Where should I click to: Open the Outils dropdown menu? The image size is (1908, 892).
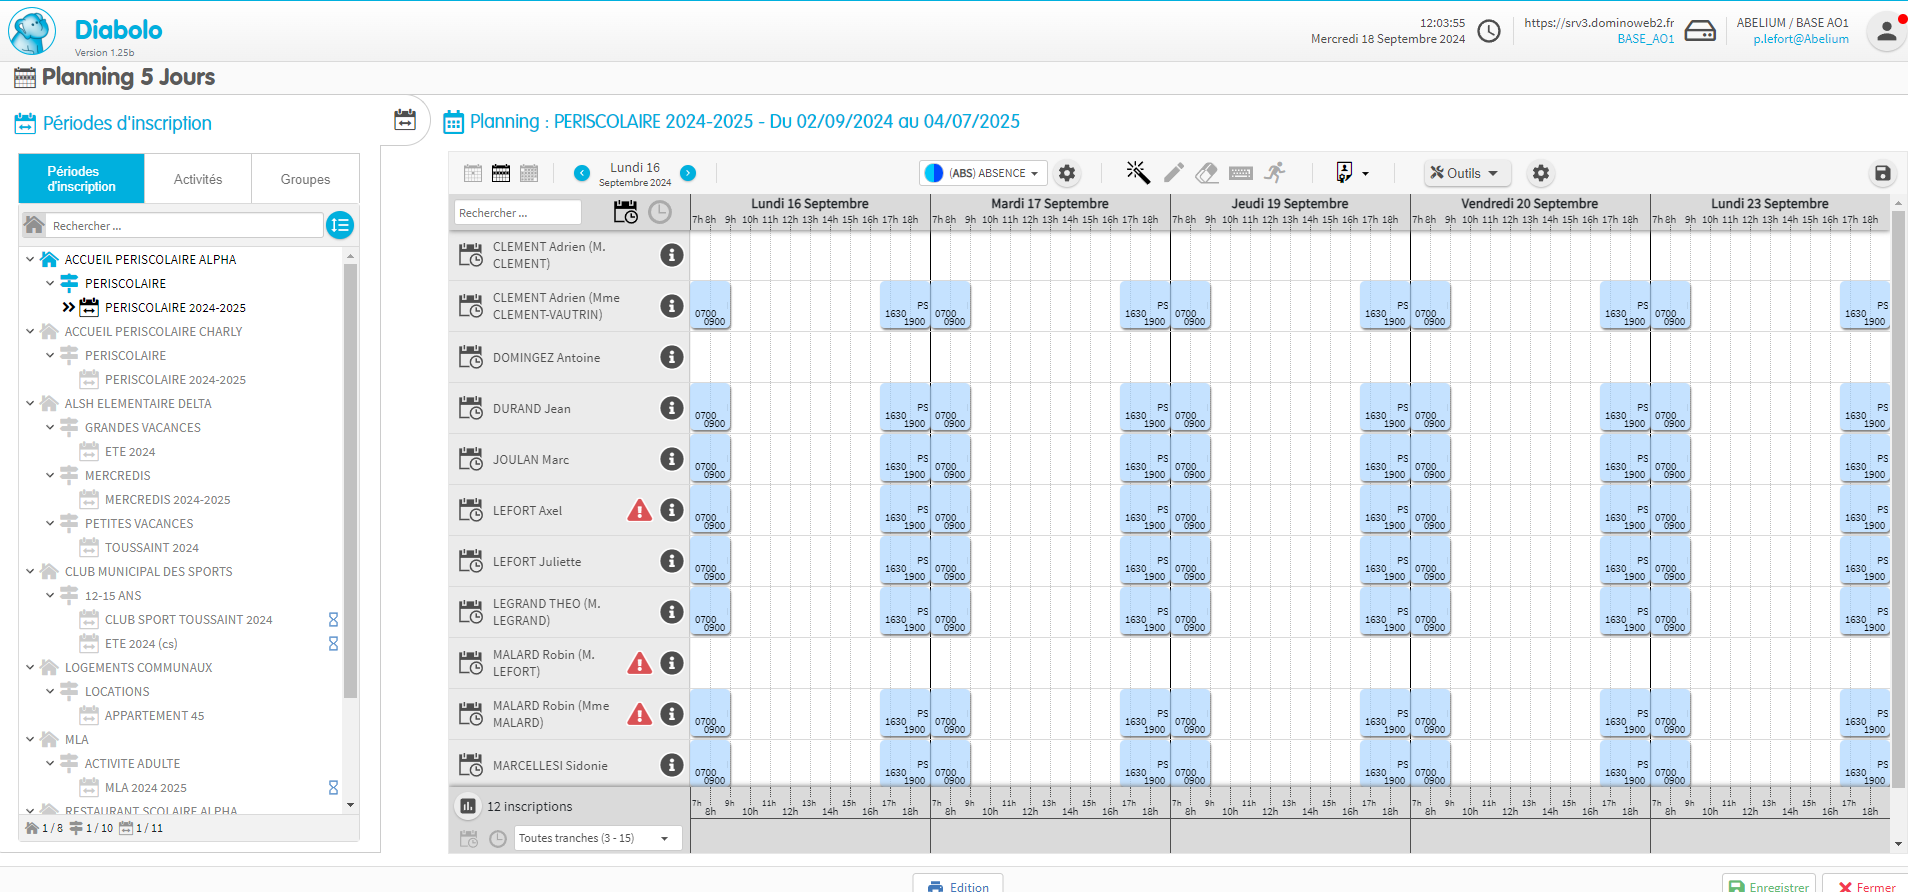1465,173
